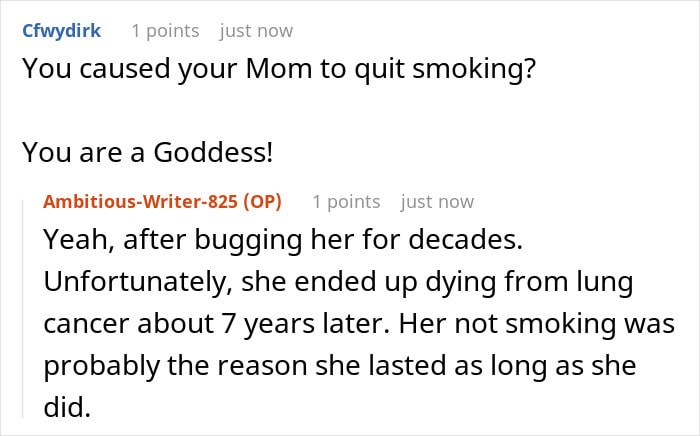Collapse the reply via the vertical thread line
700x436 pixels.
[x=23, y=309]
